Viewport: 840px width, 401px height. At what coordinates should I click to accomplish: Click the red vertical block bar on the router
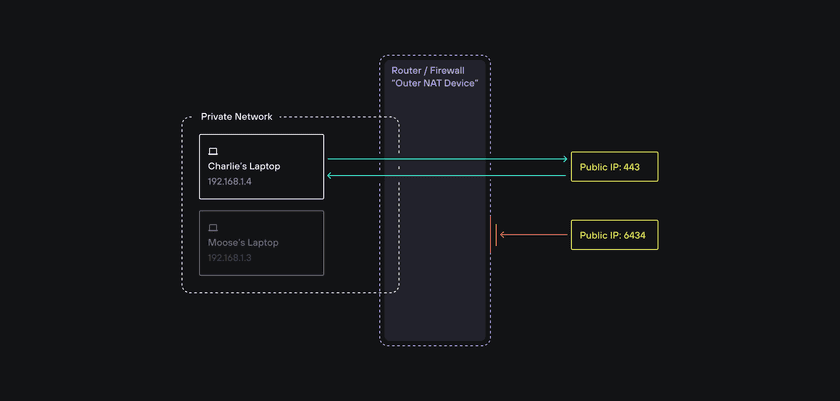pos(493,231)
